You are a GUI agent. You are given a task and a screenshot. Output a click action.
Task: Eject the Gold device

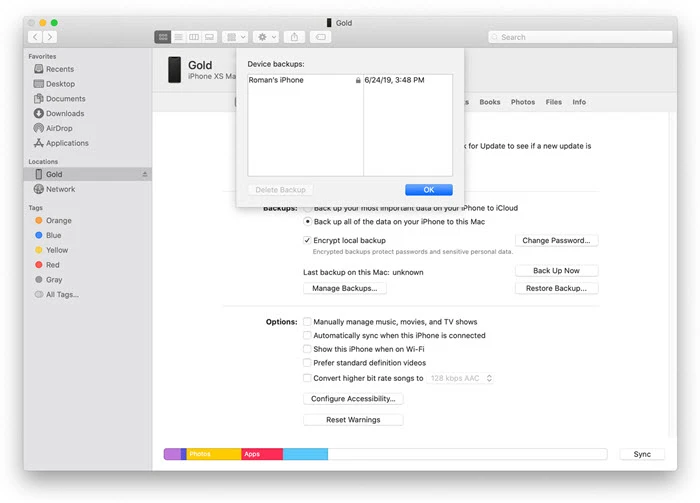click(145, 174)
